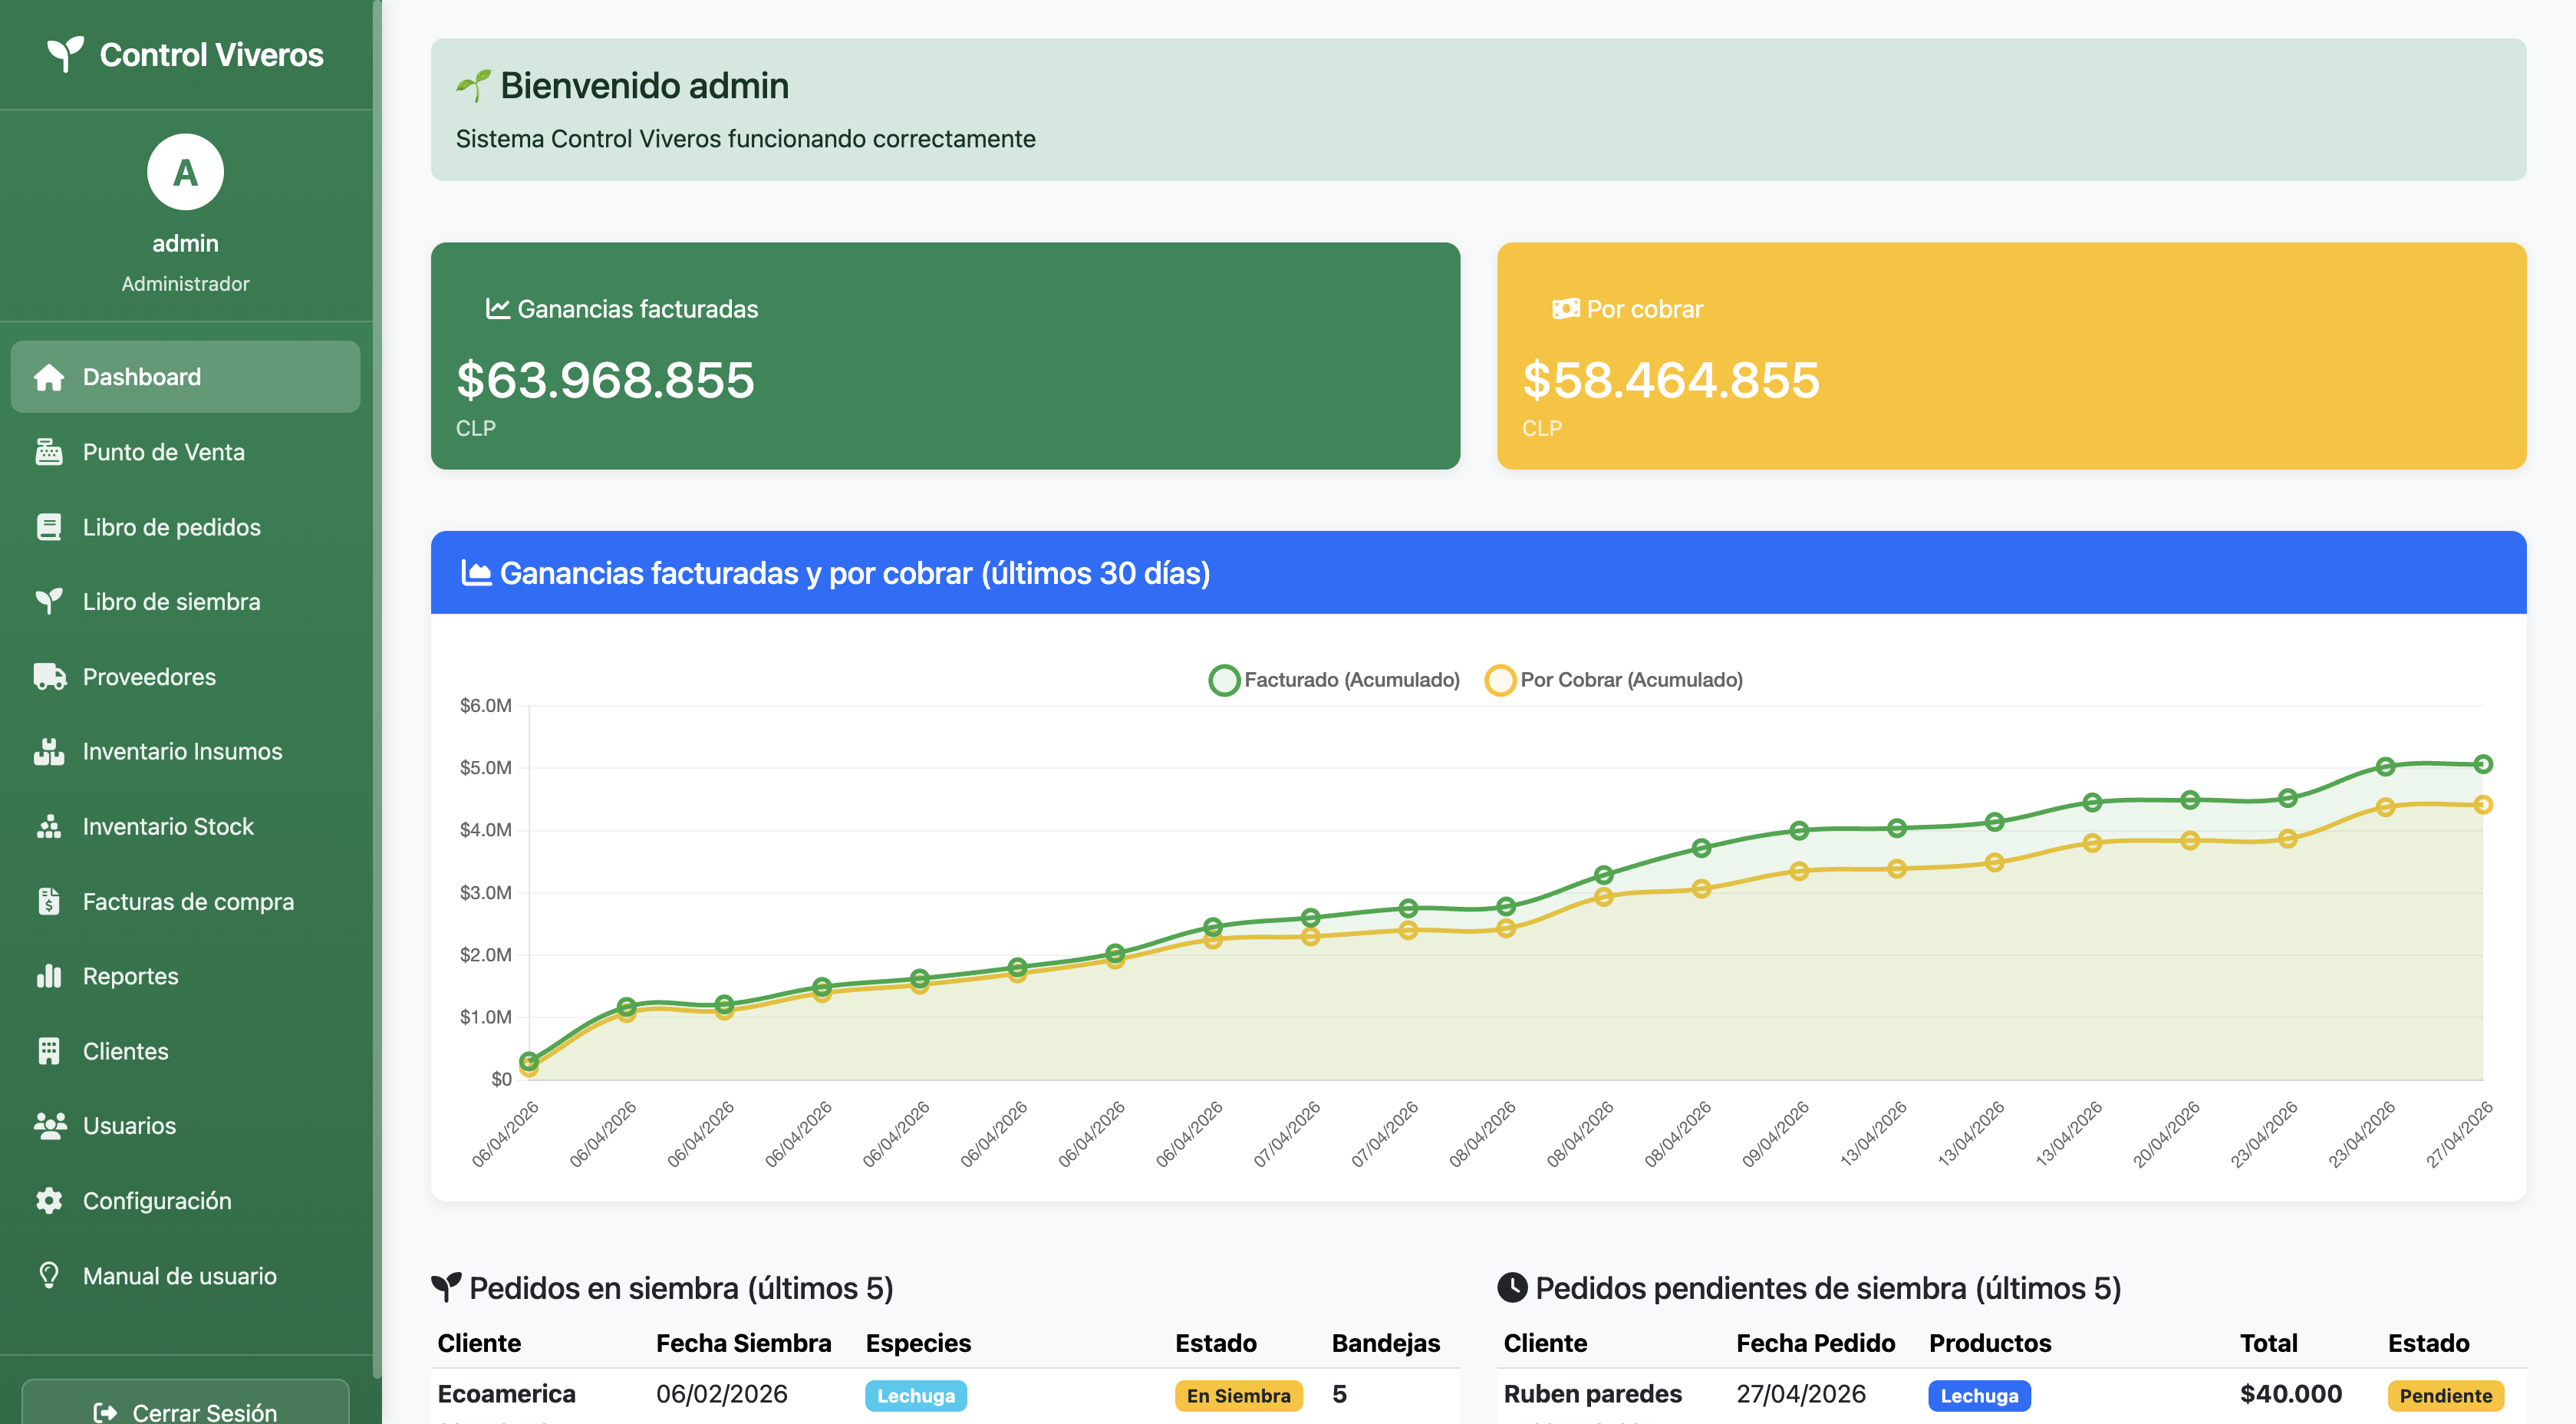Click the Administrador role label
The image size is (2576, 1424).
185,284
